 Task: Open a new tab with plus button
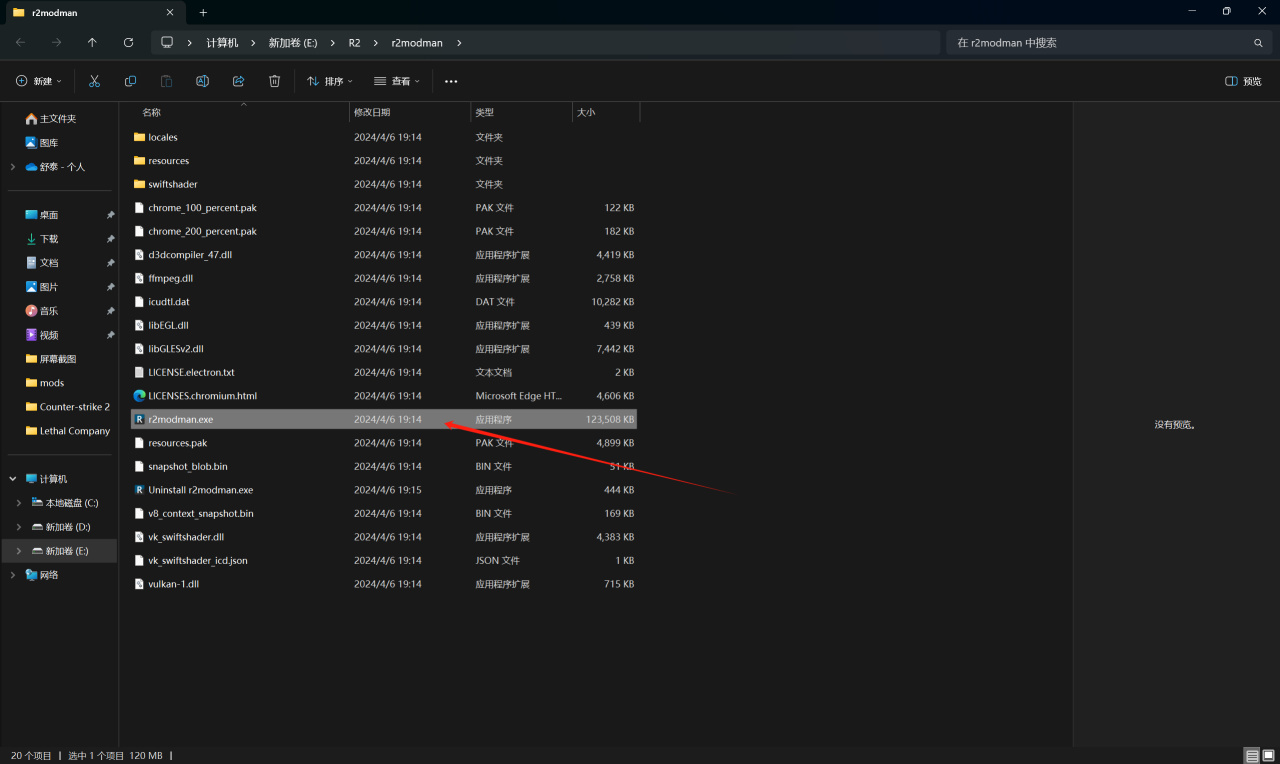(203, 12)
